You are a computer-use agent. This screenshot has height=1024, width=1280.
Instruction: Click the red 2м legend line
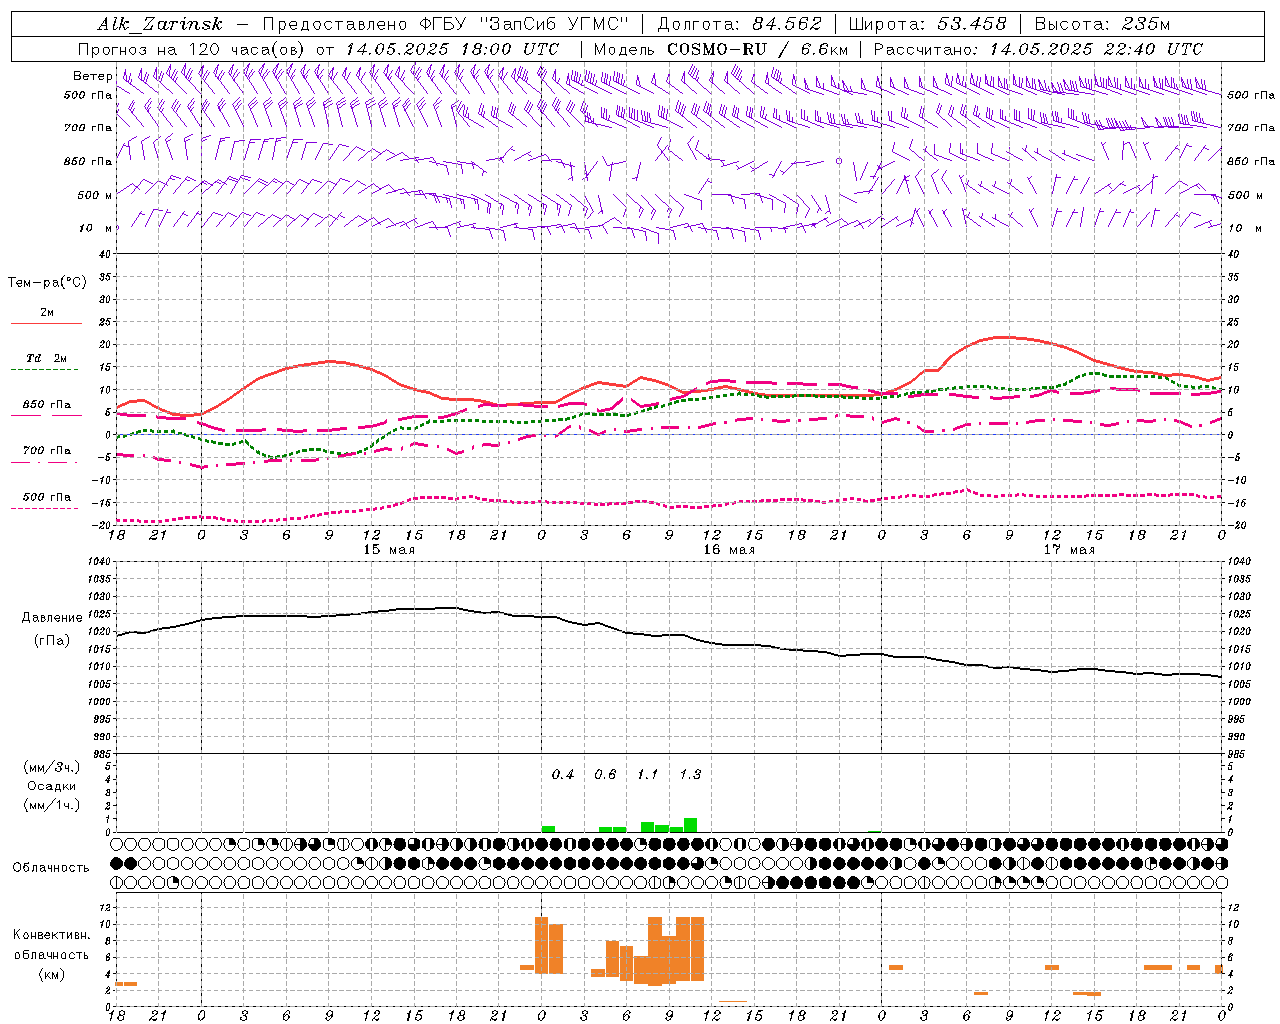pyautogui.click(x=46, y=323)
